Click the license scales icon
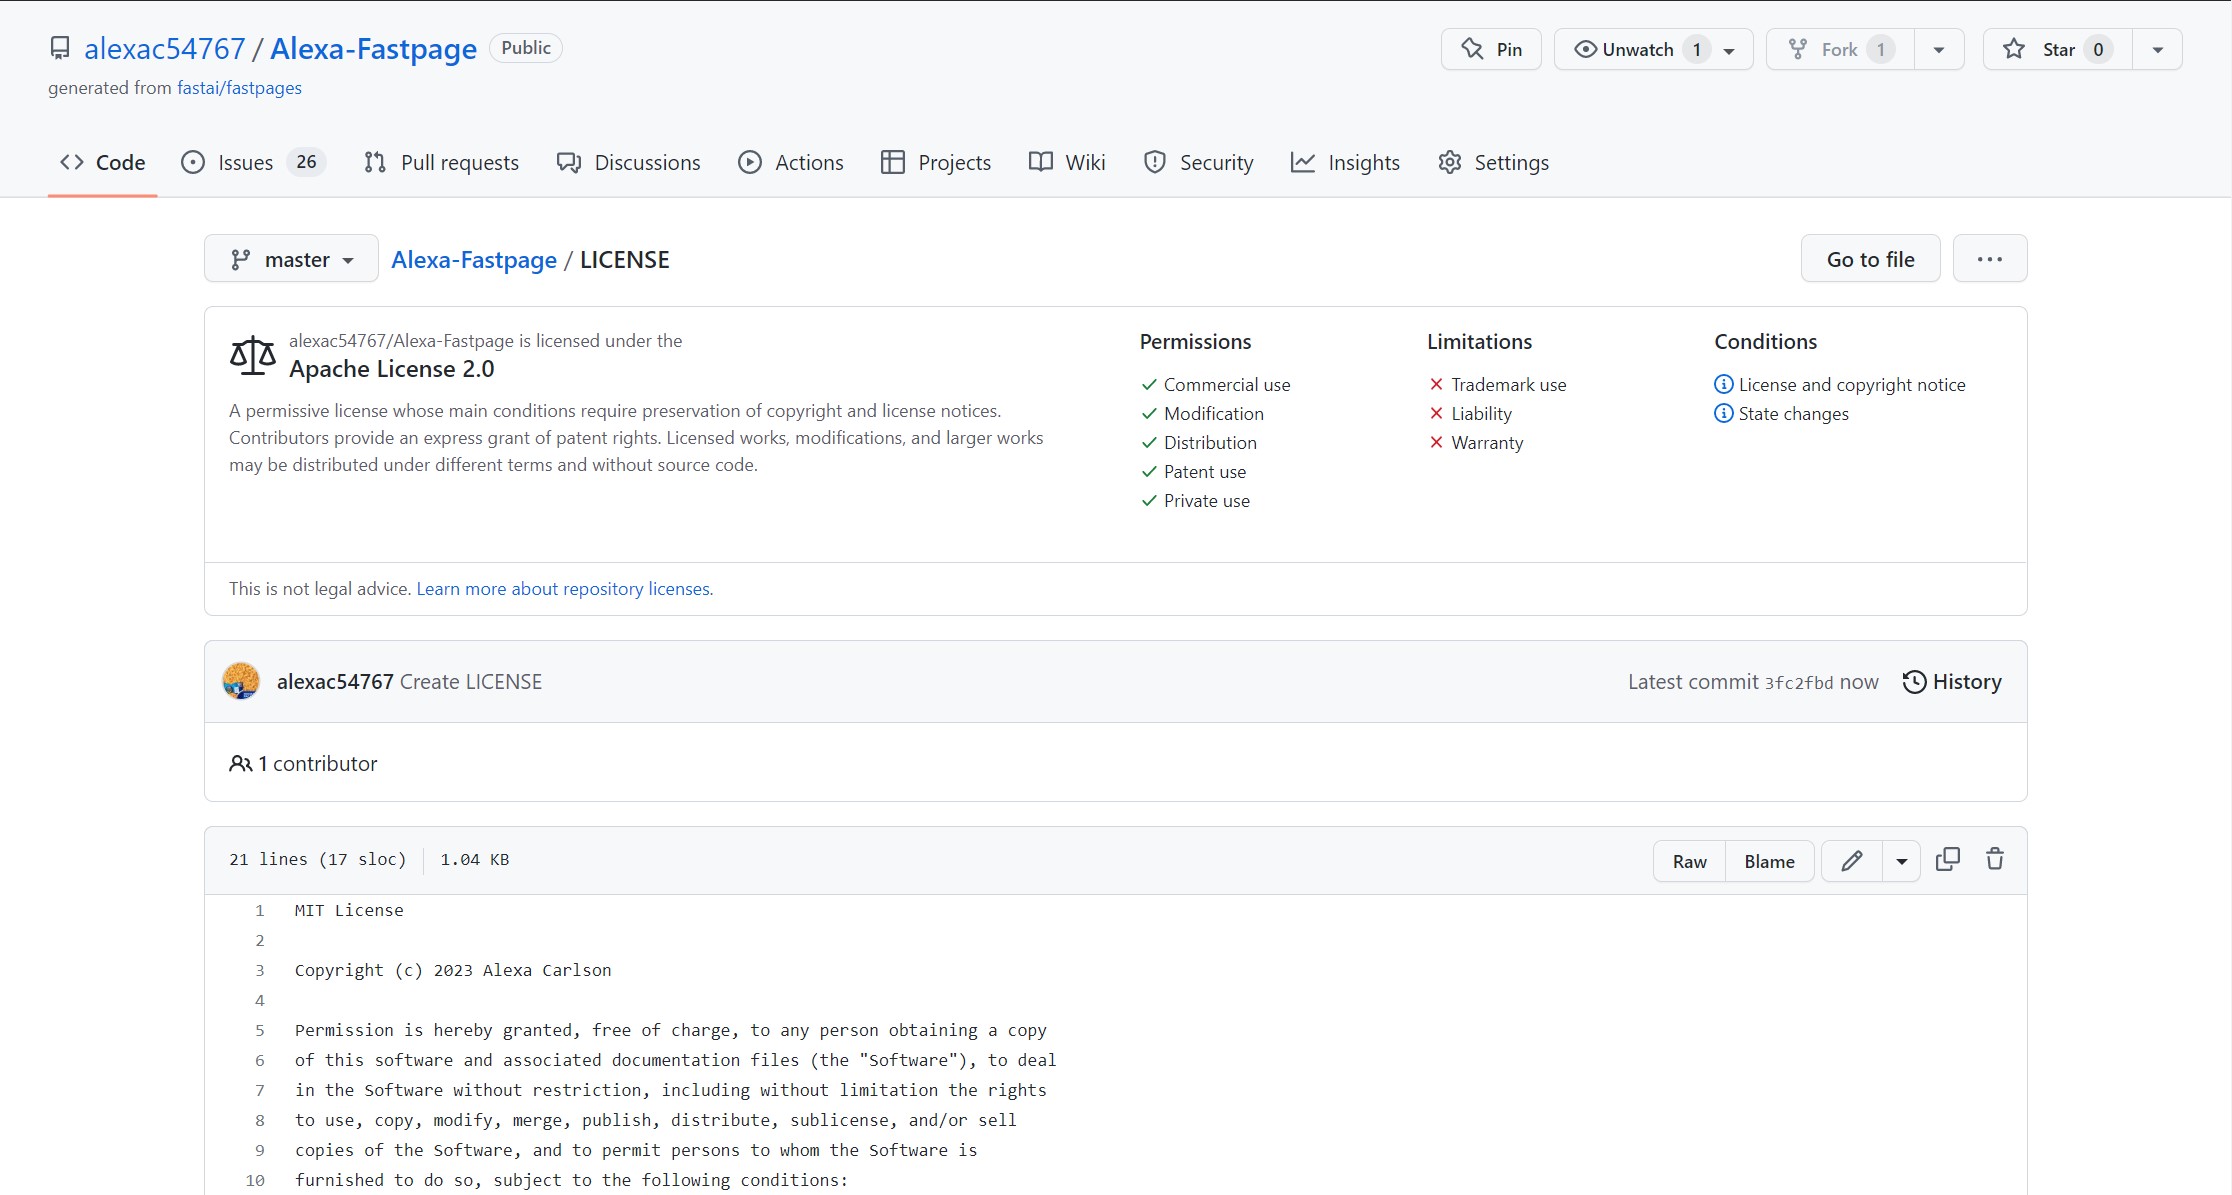 pos(252,355)
